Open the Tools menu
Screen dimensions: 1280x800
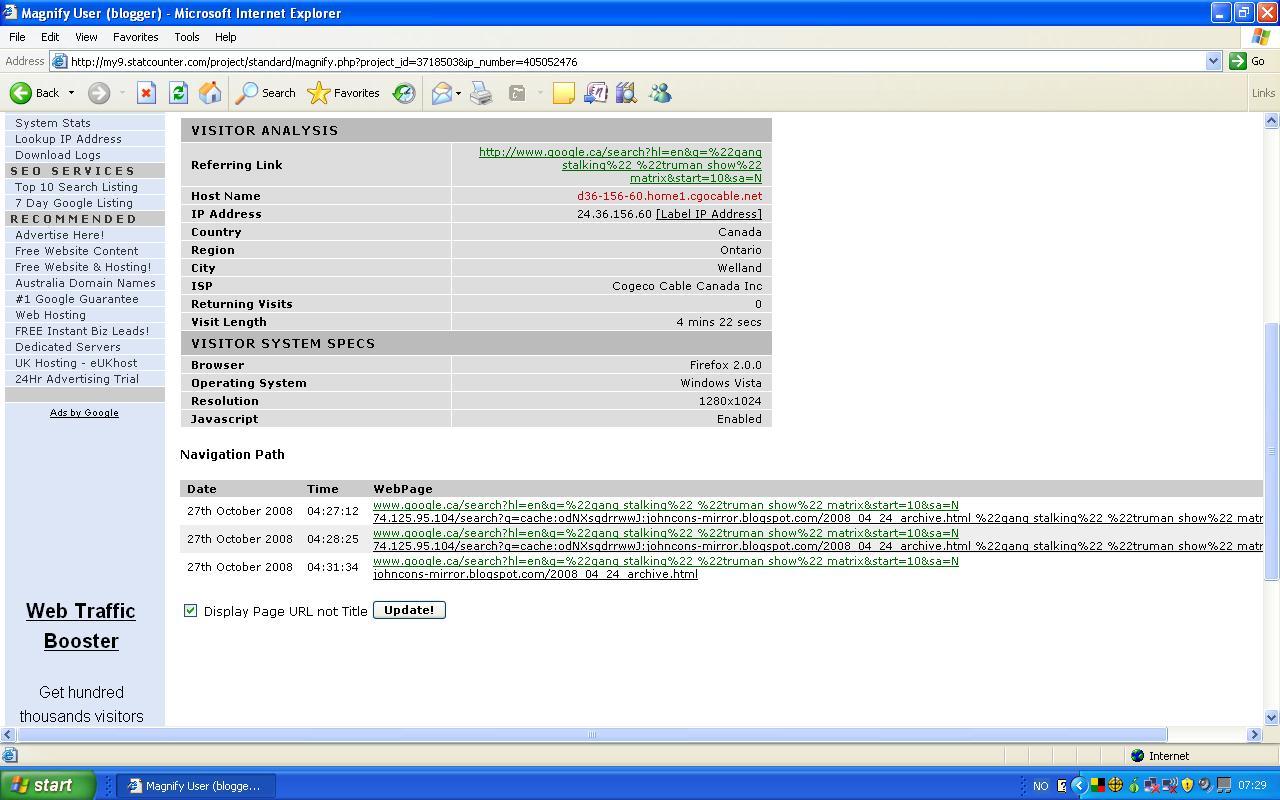point(187,37)
